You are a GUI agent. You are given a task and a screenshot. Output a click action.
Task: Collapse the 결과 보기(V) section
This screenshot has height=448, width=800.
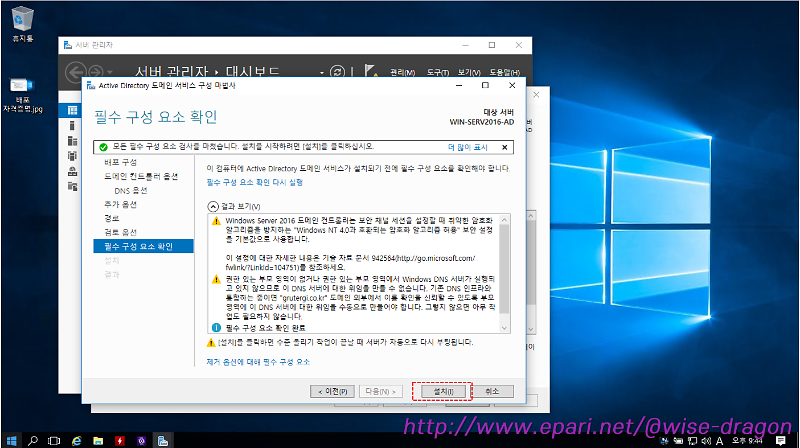point(213,206)
